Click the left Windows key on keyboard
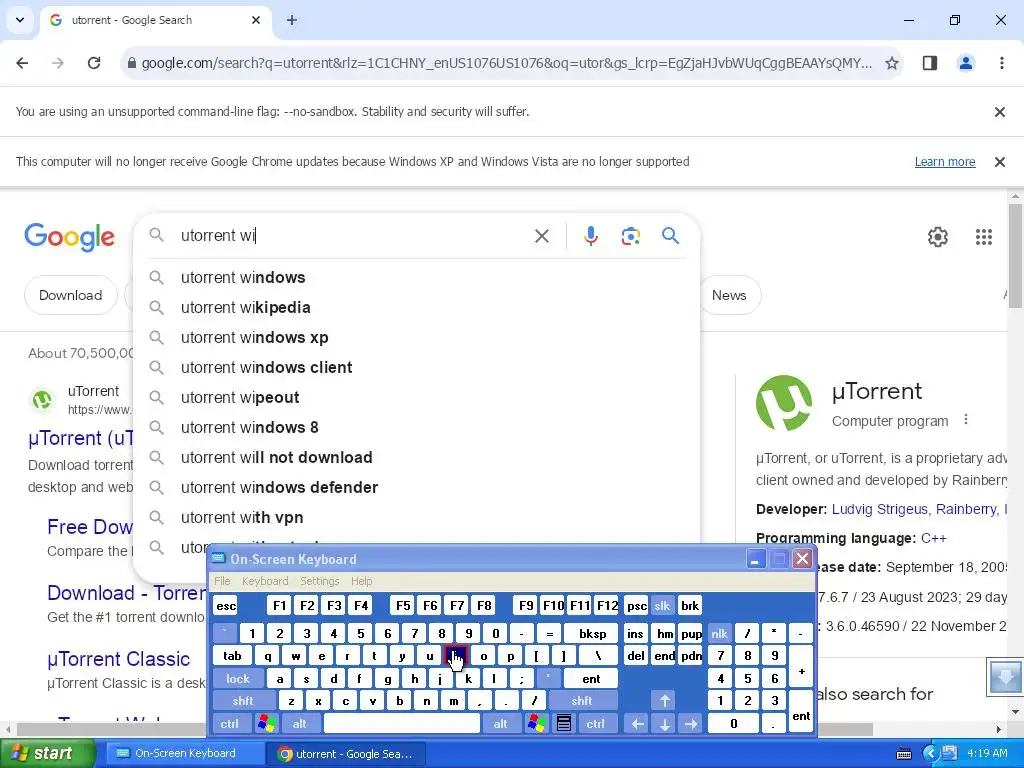Viewport: 1024px width, 768px height. point(266,723)
